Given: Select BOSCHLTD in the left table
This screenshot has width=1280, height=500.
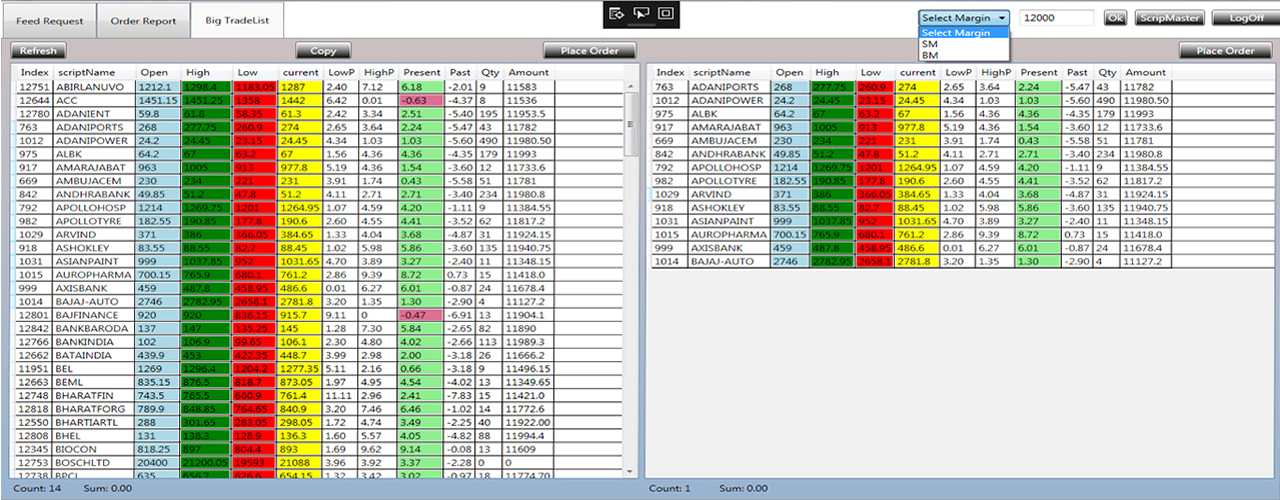Looking at the screenshot, I should 318,462.
